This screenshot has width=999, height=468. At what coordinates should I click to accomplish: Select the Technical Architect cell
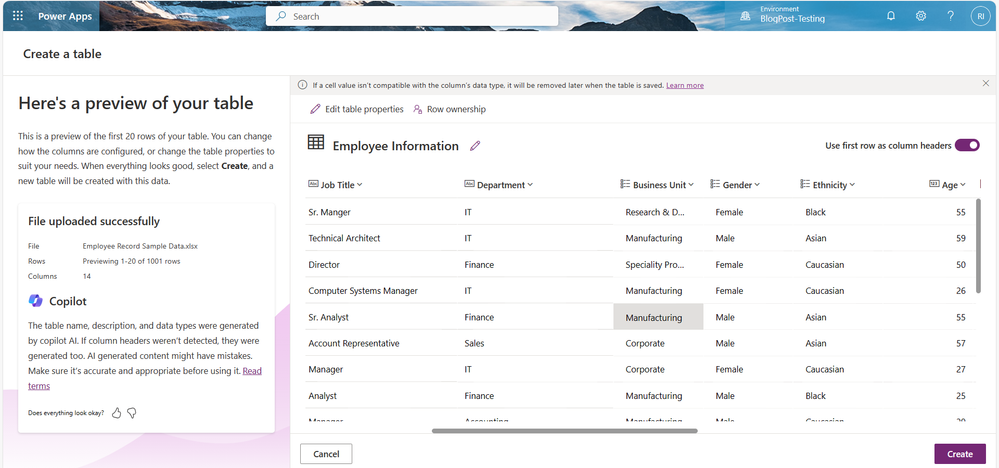382,238
